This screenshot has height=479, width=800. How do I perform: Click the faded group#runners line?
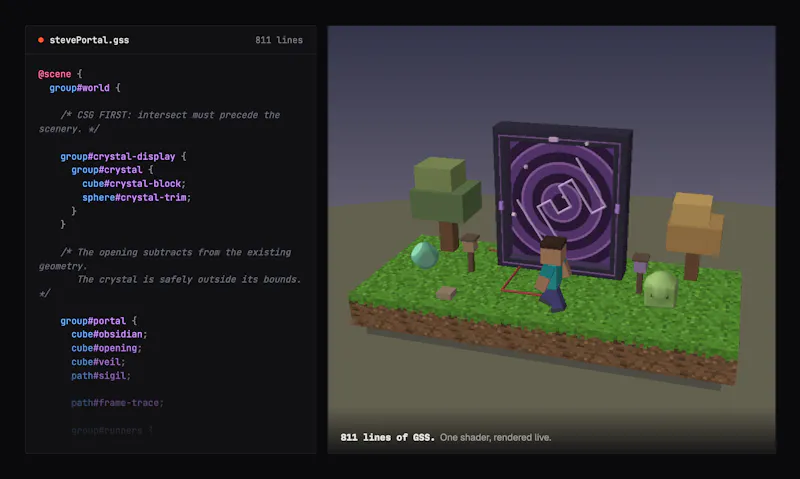tap(112, 430)
